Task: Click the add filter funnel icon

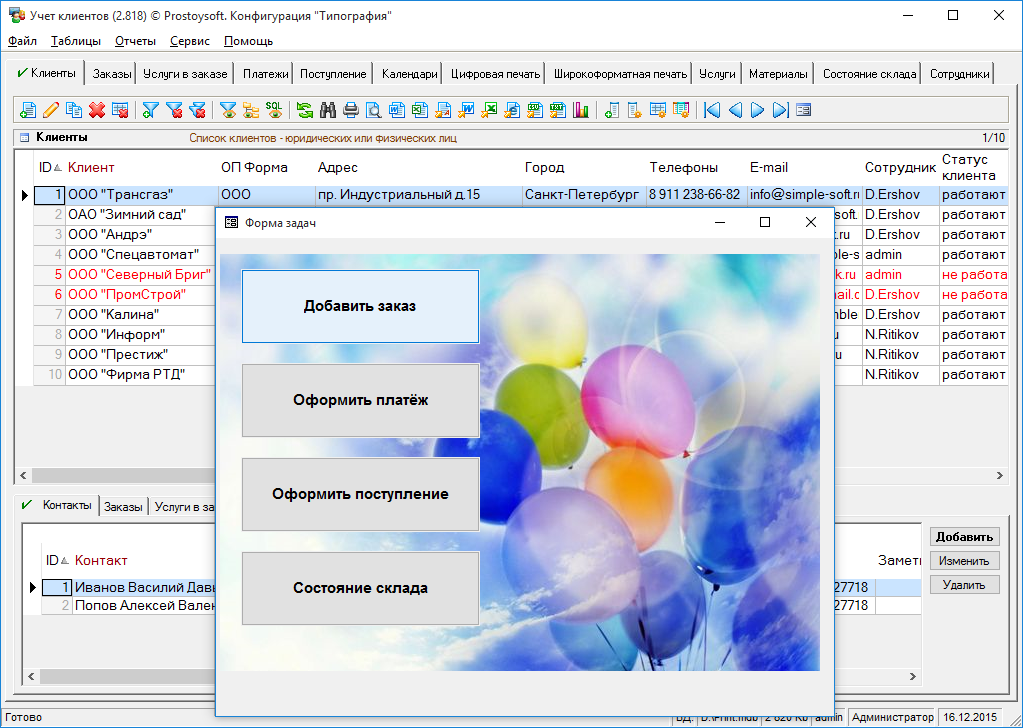Action: 151,110
